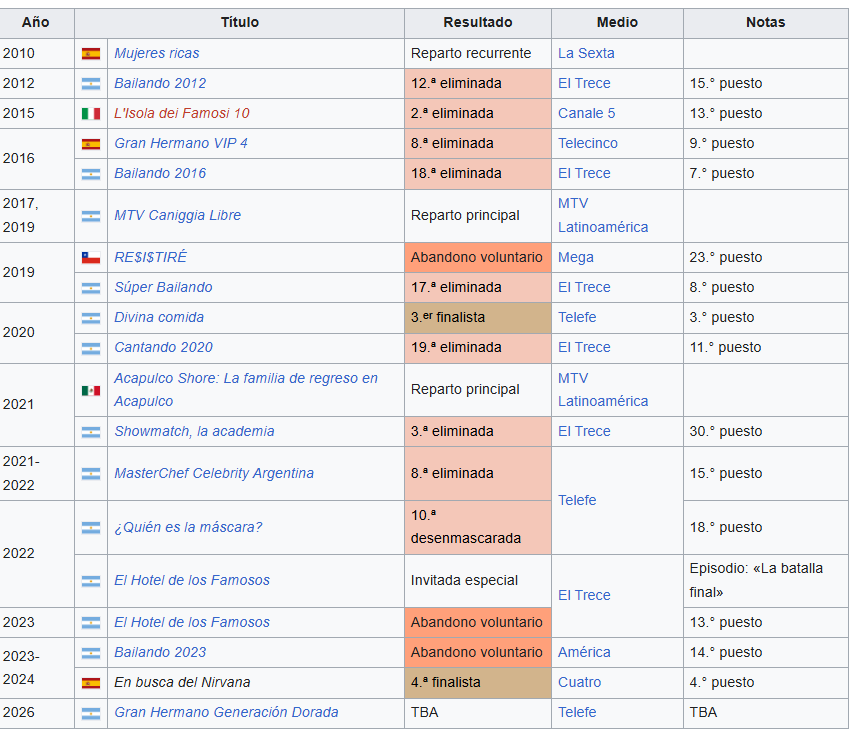Open El Hotel de los Famosos link in the 2023 row
853x735 pixels.
[192, 622]
